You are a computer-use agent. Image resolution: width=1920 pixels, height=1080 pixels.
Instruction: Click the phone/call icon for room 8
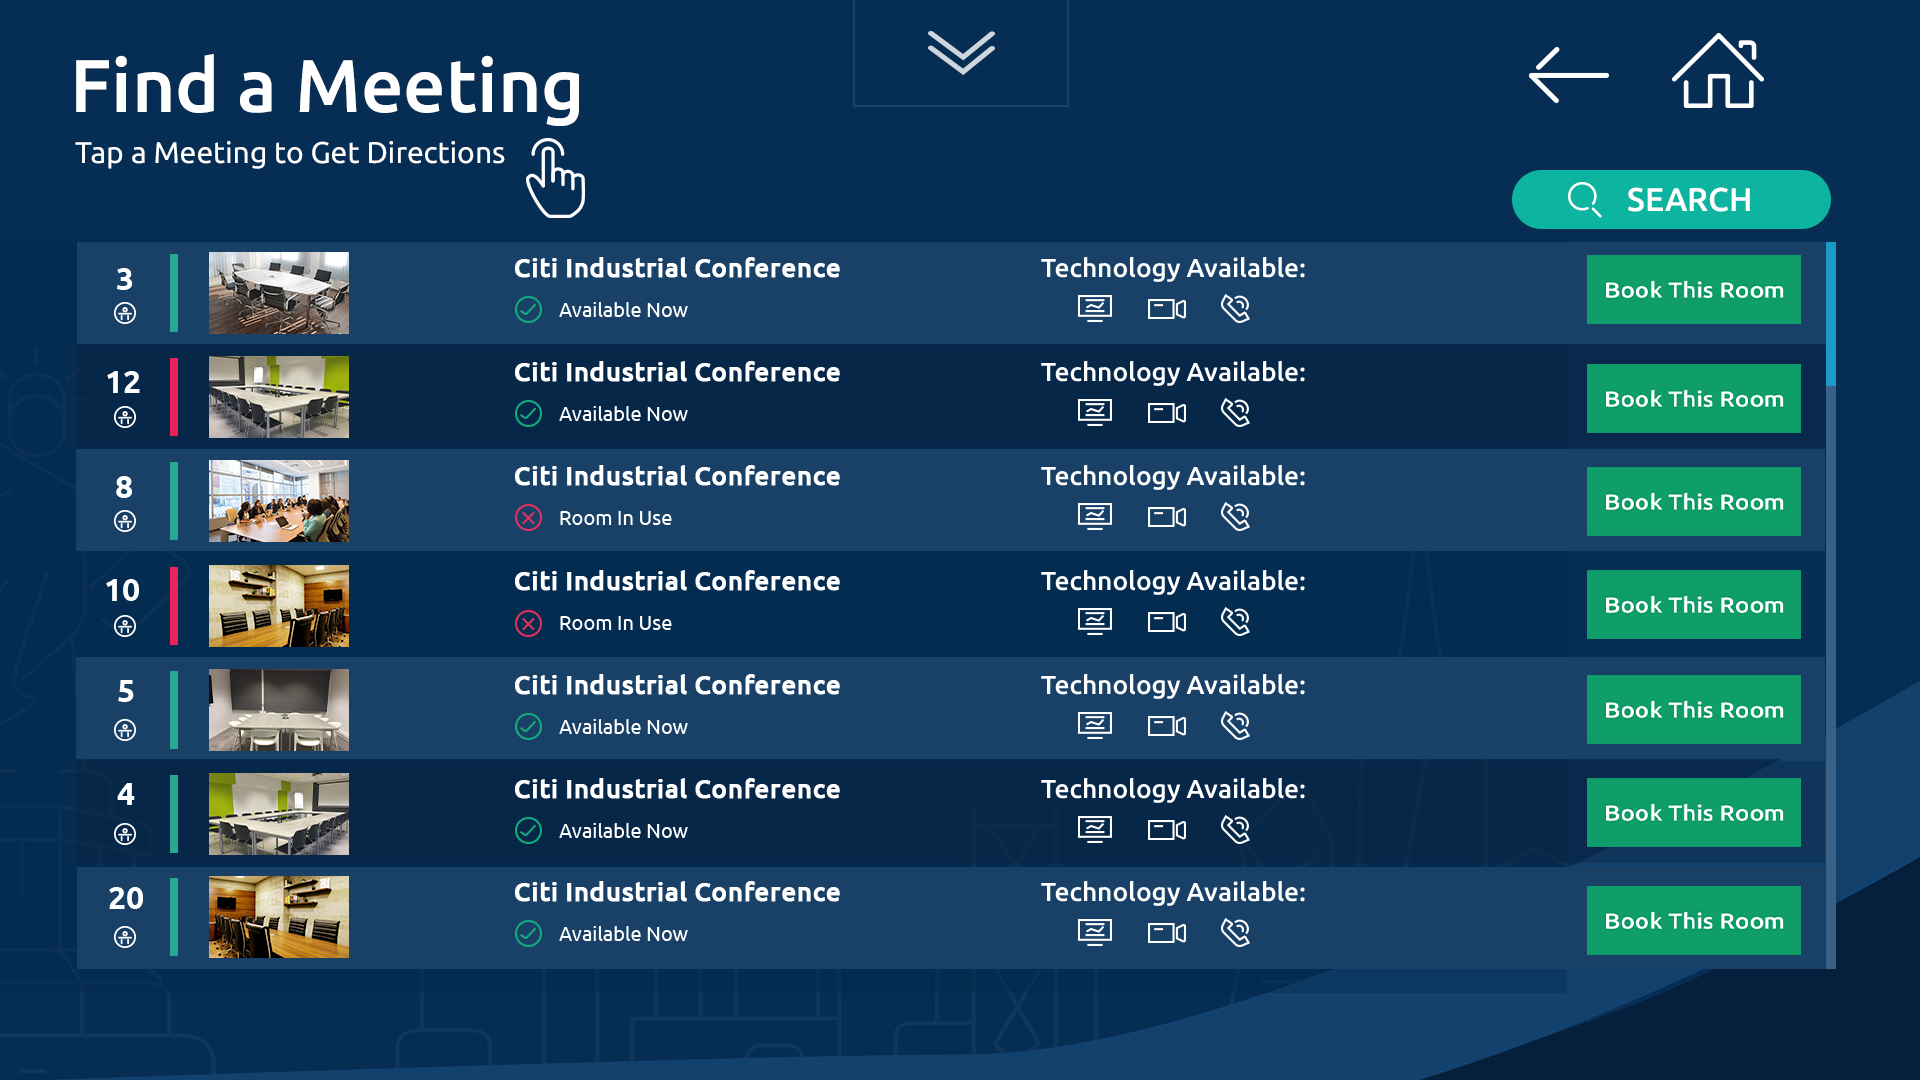(x=1236, y=516)
